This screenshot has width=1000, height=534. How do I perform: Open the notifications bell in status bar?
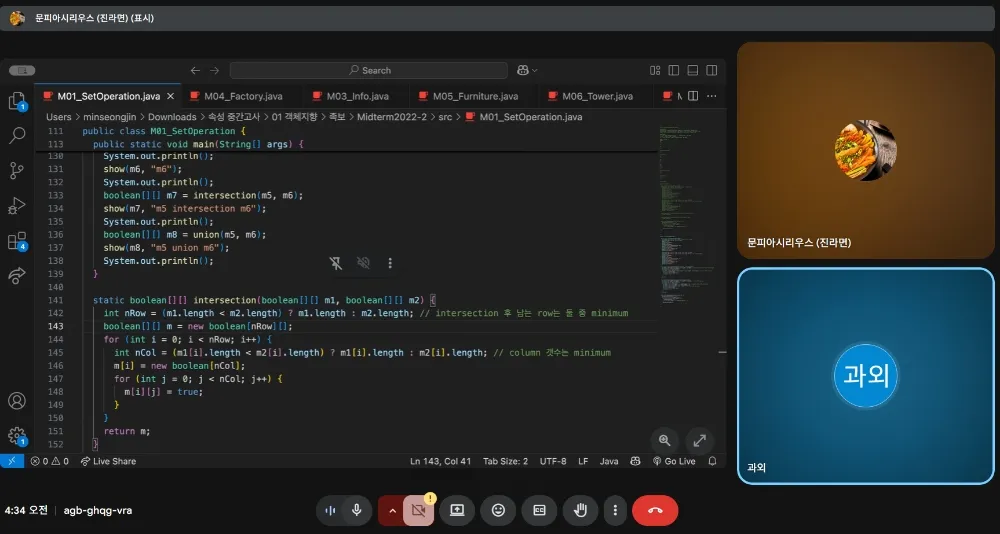[712, 461]
